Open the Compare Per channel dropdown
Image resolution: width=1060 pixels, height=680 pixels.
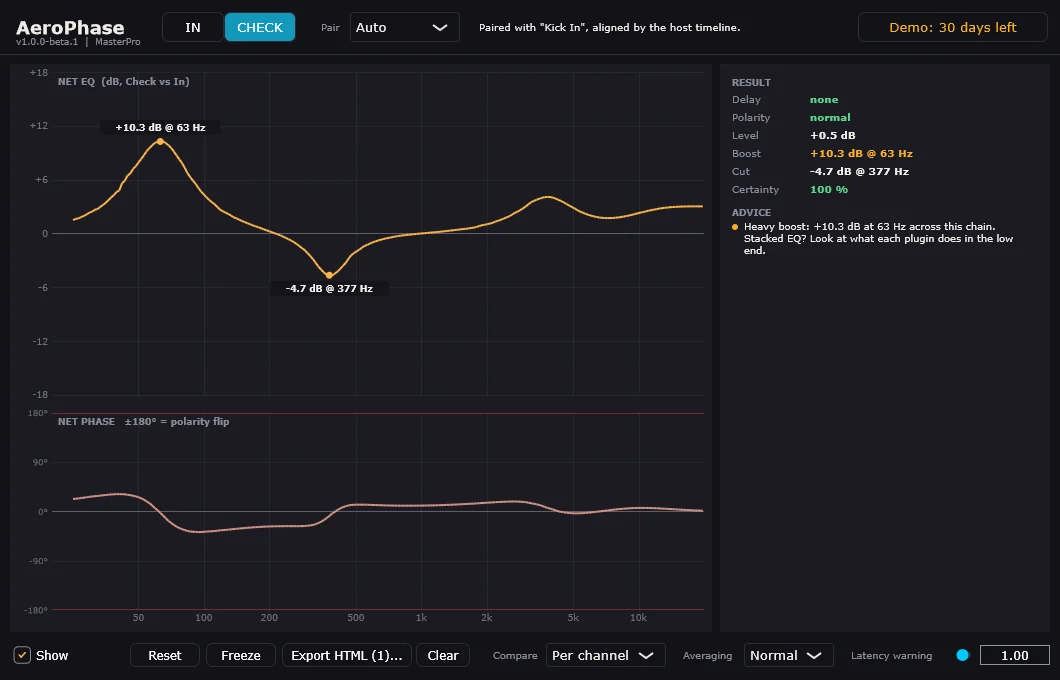605,655
